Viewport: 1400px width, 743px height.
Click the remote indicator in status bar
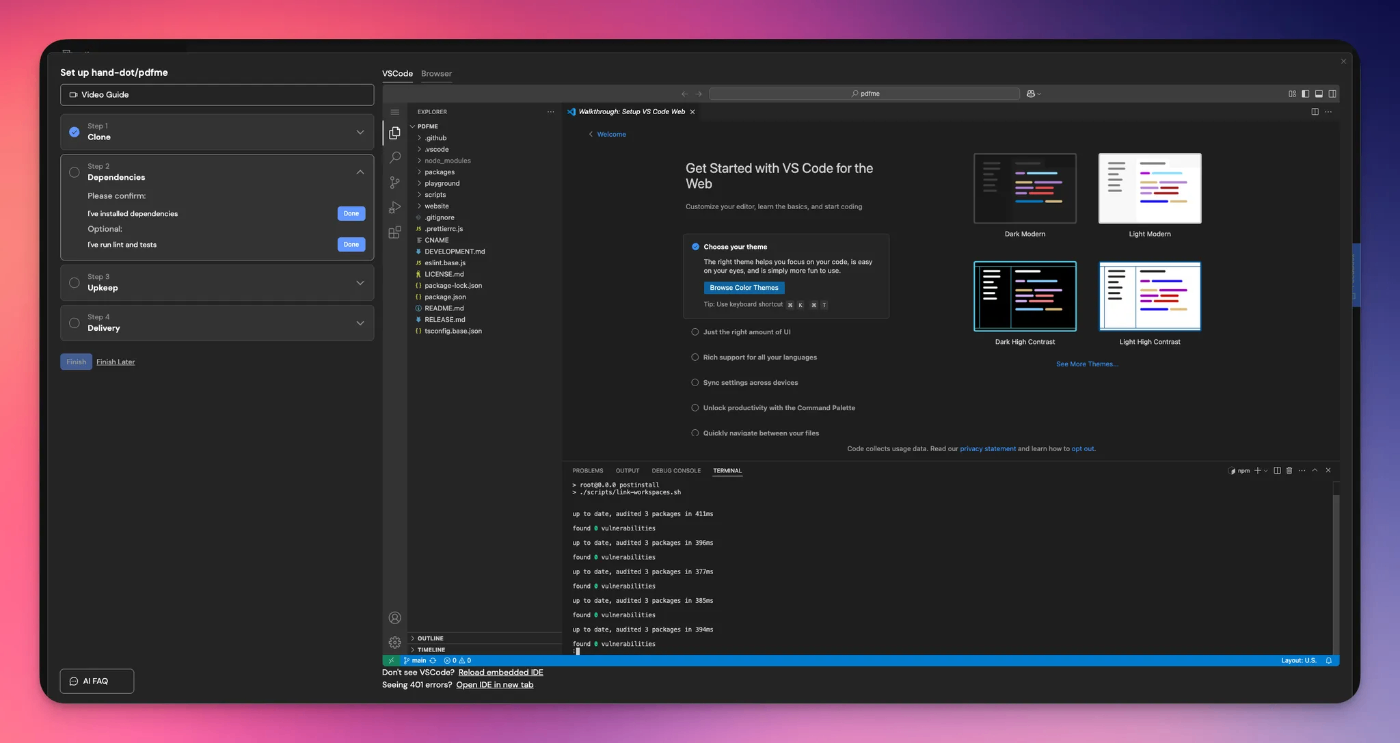[390, 660]
